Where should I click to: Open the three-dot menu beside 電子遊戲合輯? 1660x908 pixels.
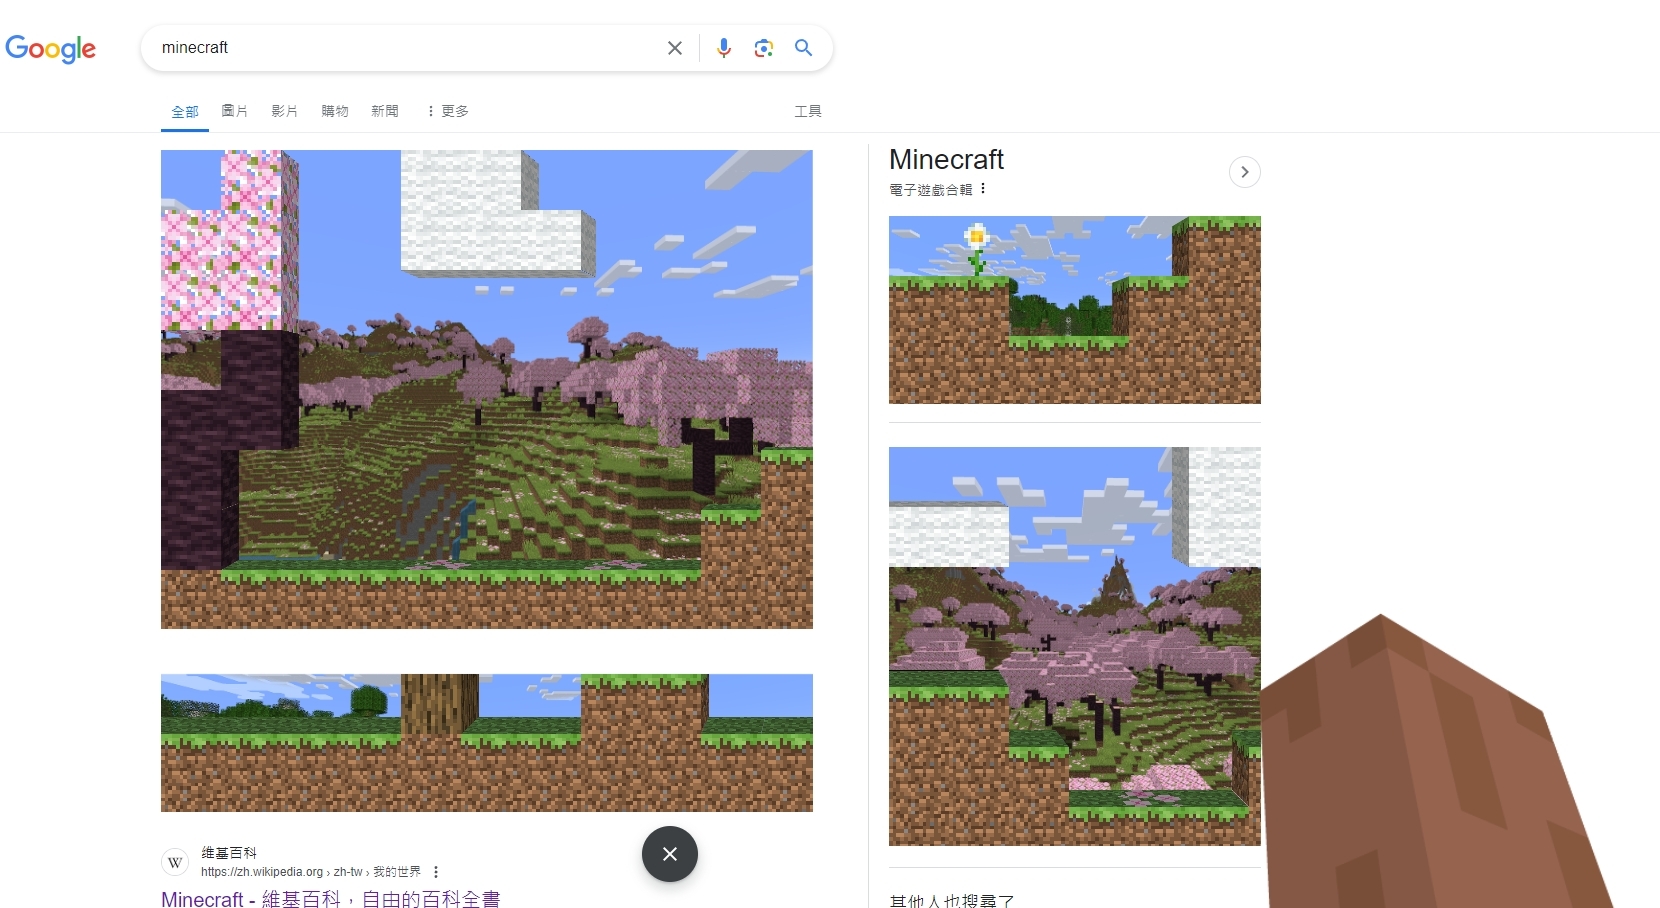(983, 188)
